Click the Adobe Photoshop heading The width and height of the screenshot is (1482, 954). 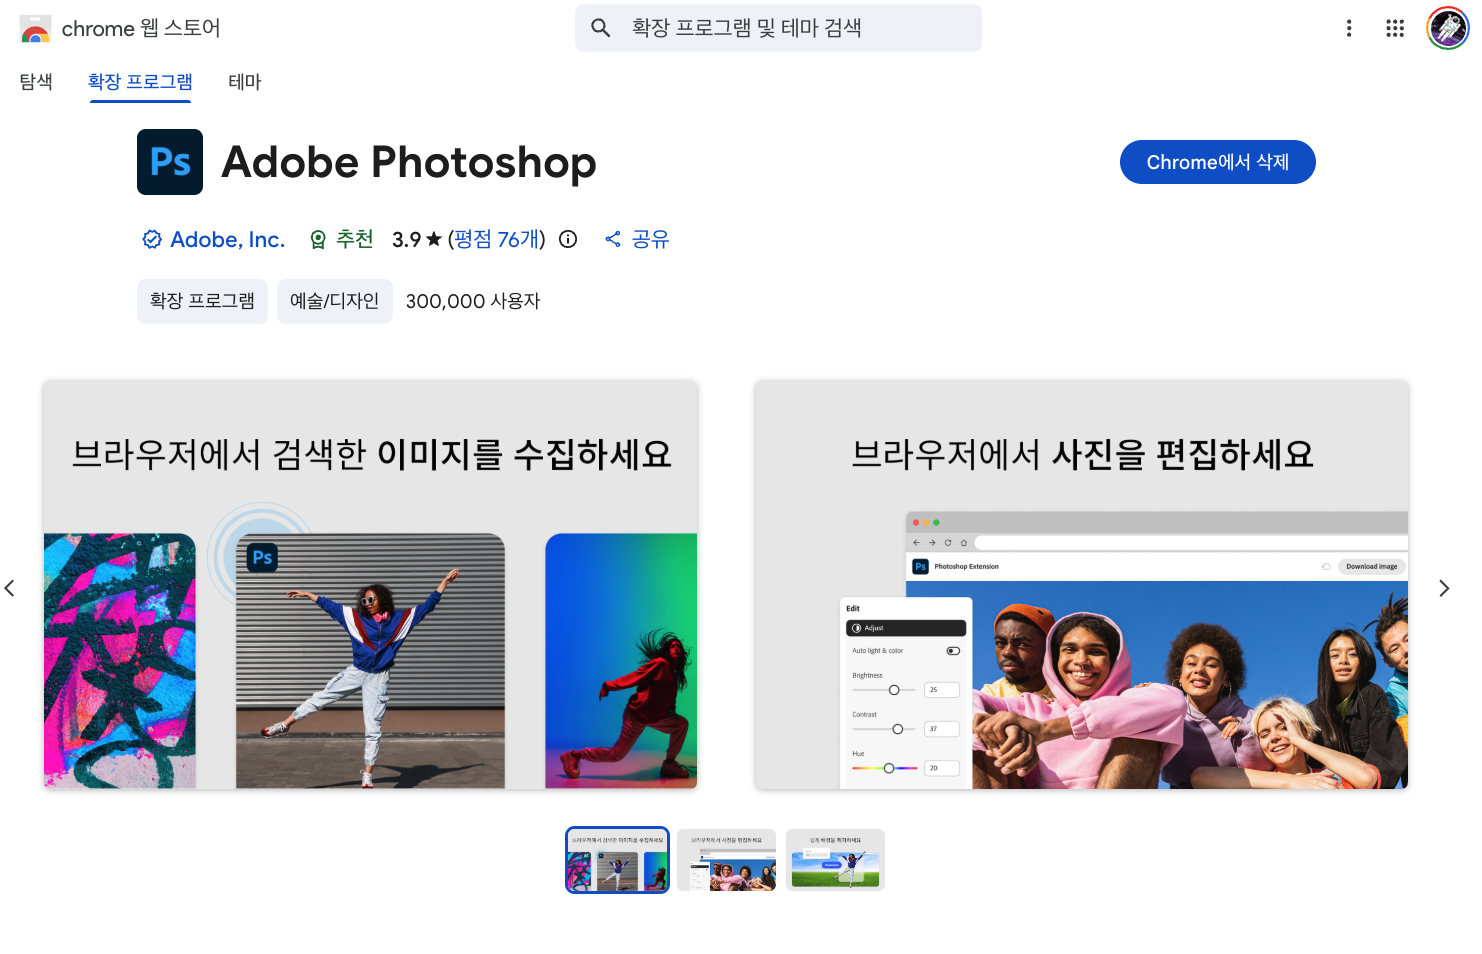tap(408, 162)
